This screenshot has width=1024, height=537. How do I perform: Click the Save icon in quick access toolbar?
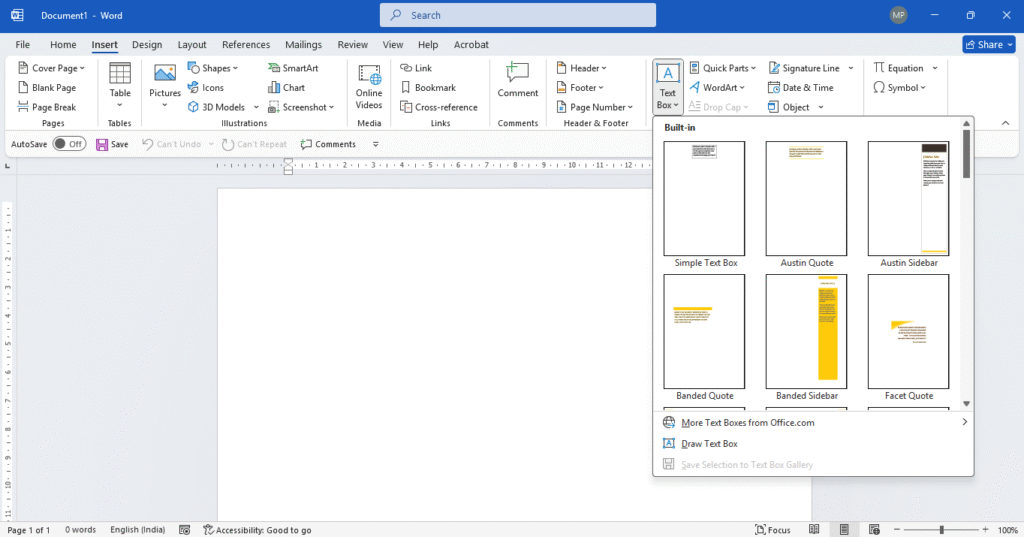pyautogui.click(x=102, y=144)
